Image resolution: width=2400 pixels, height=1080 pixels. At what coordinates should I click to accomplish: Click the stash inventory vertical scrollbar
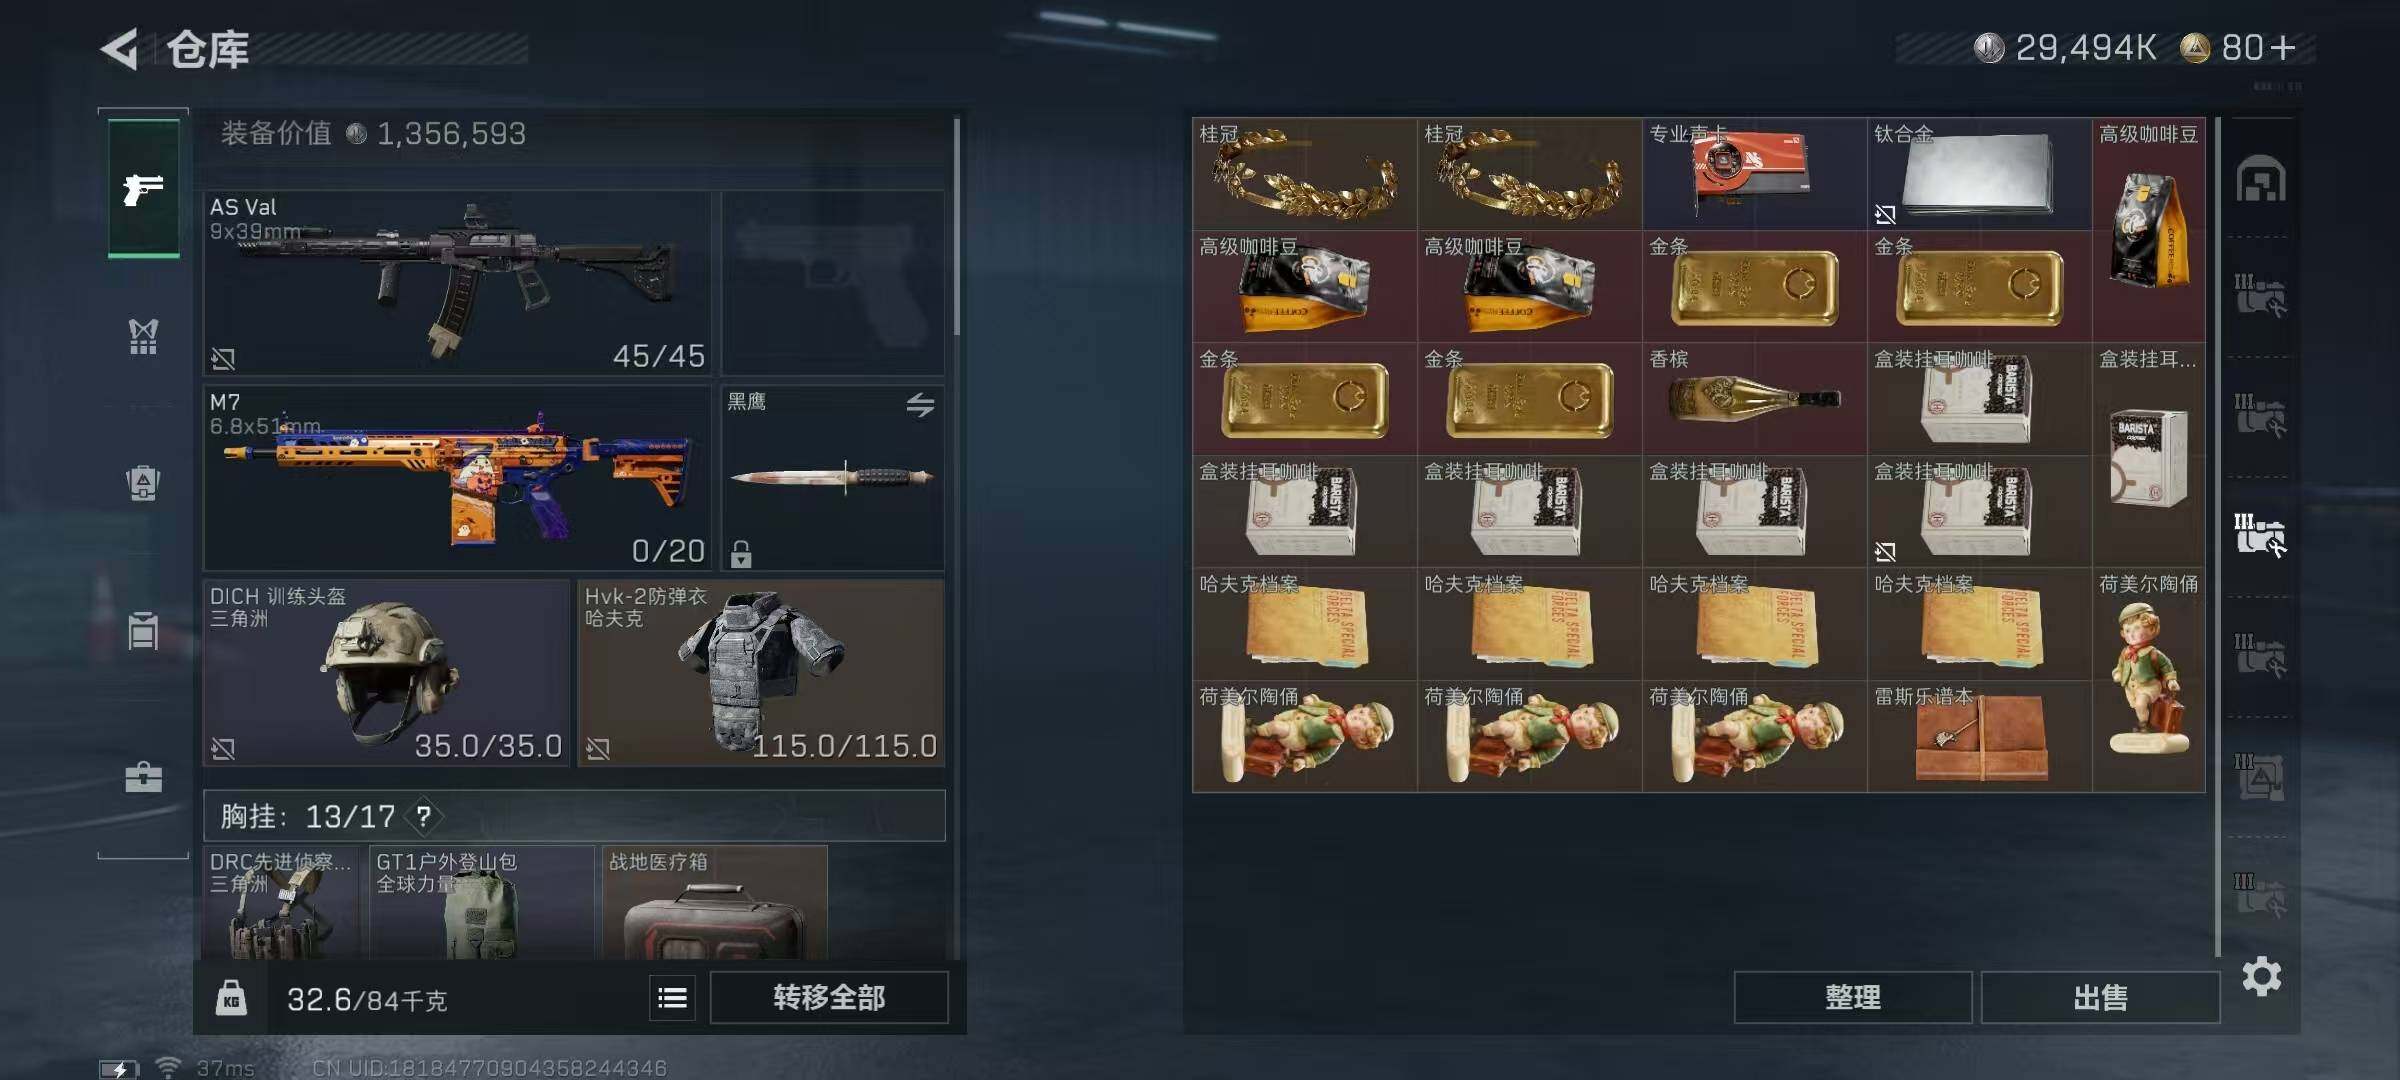[2217, 537]
